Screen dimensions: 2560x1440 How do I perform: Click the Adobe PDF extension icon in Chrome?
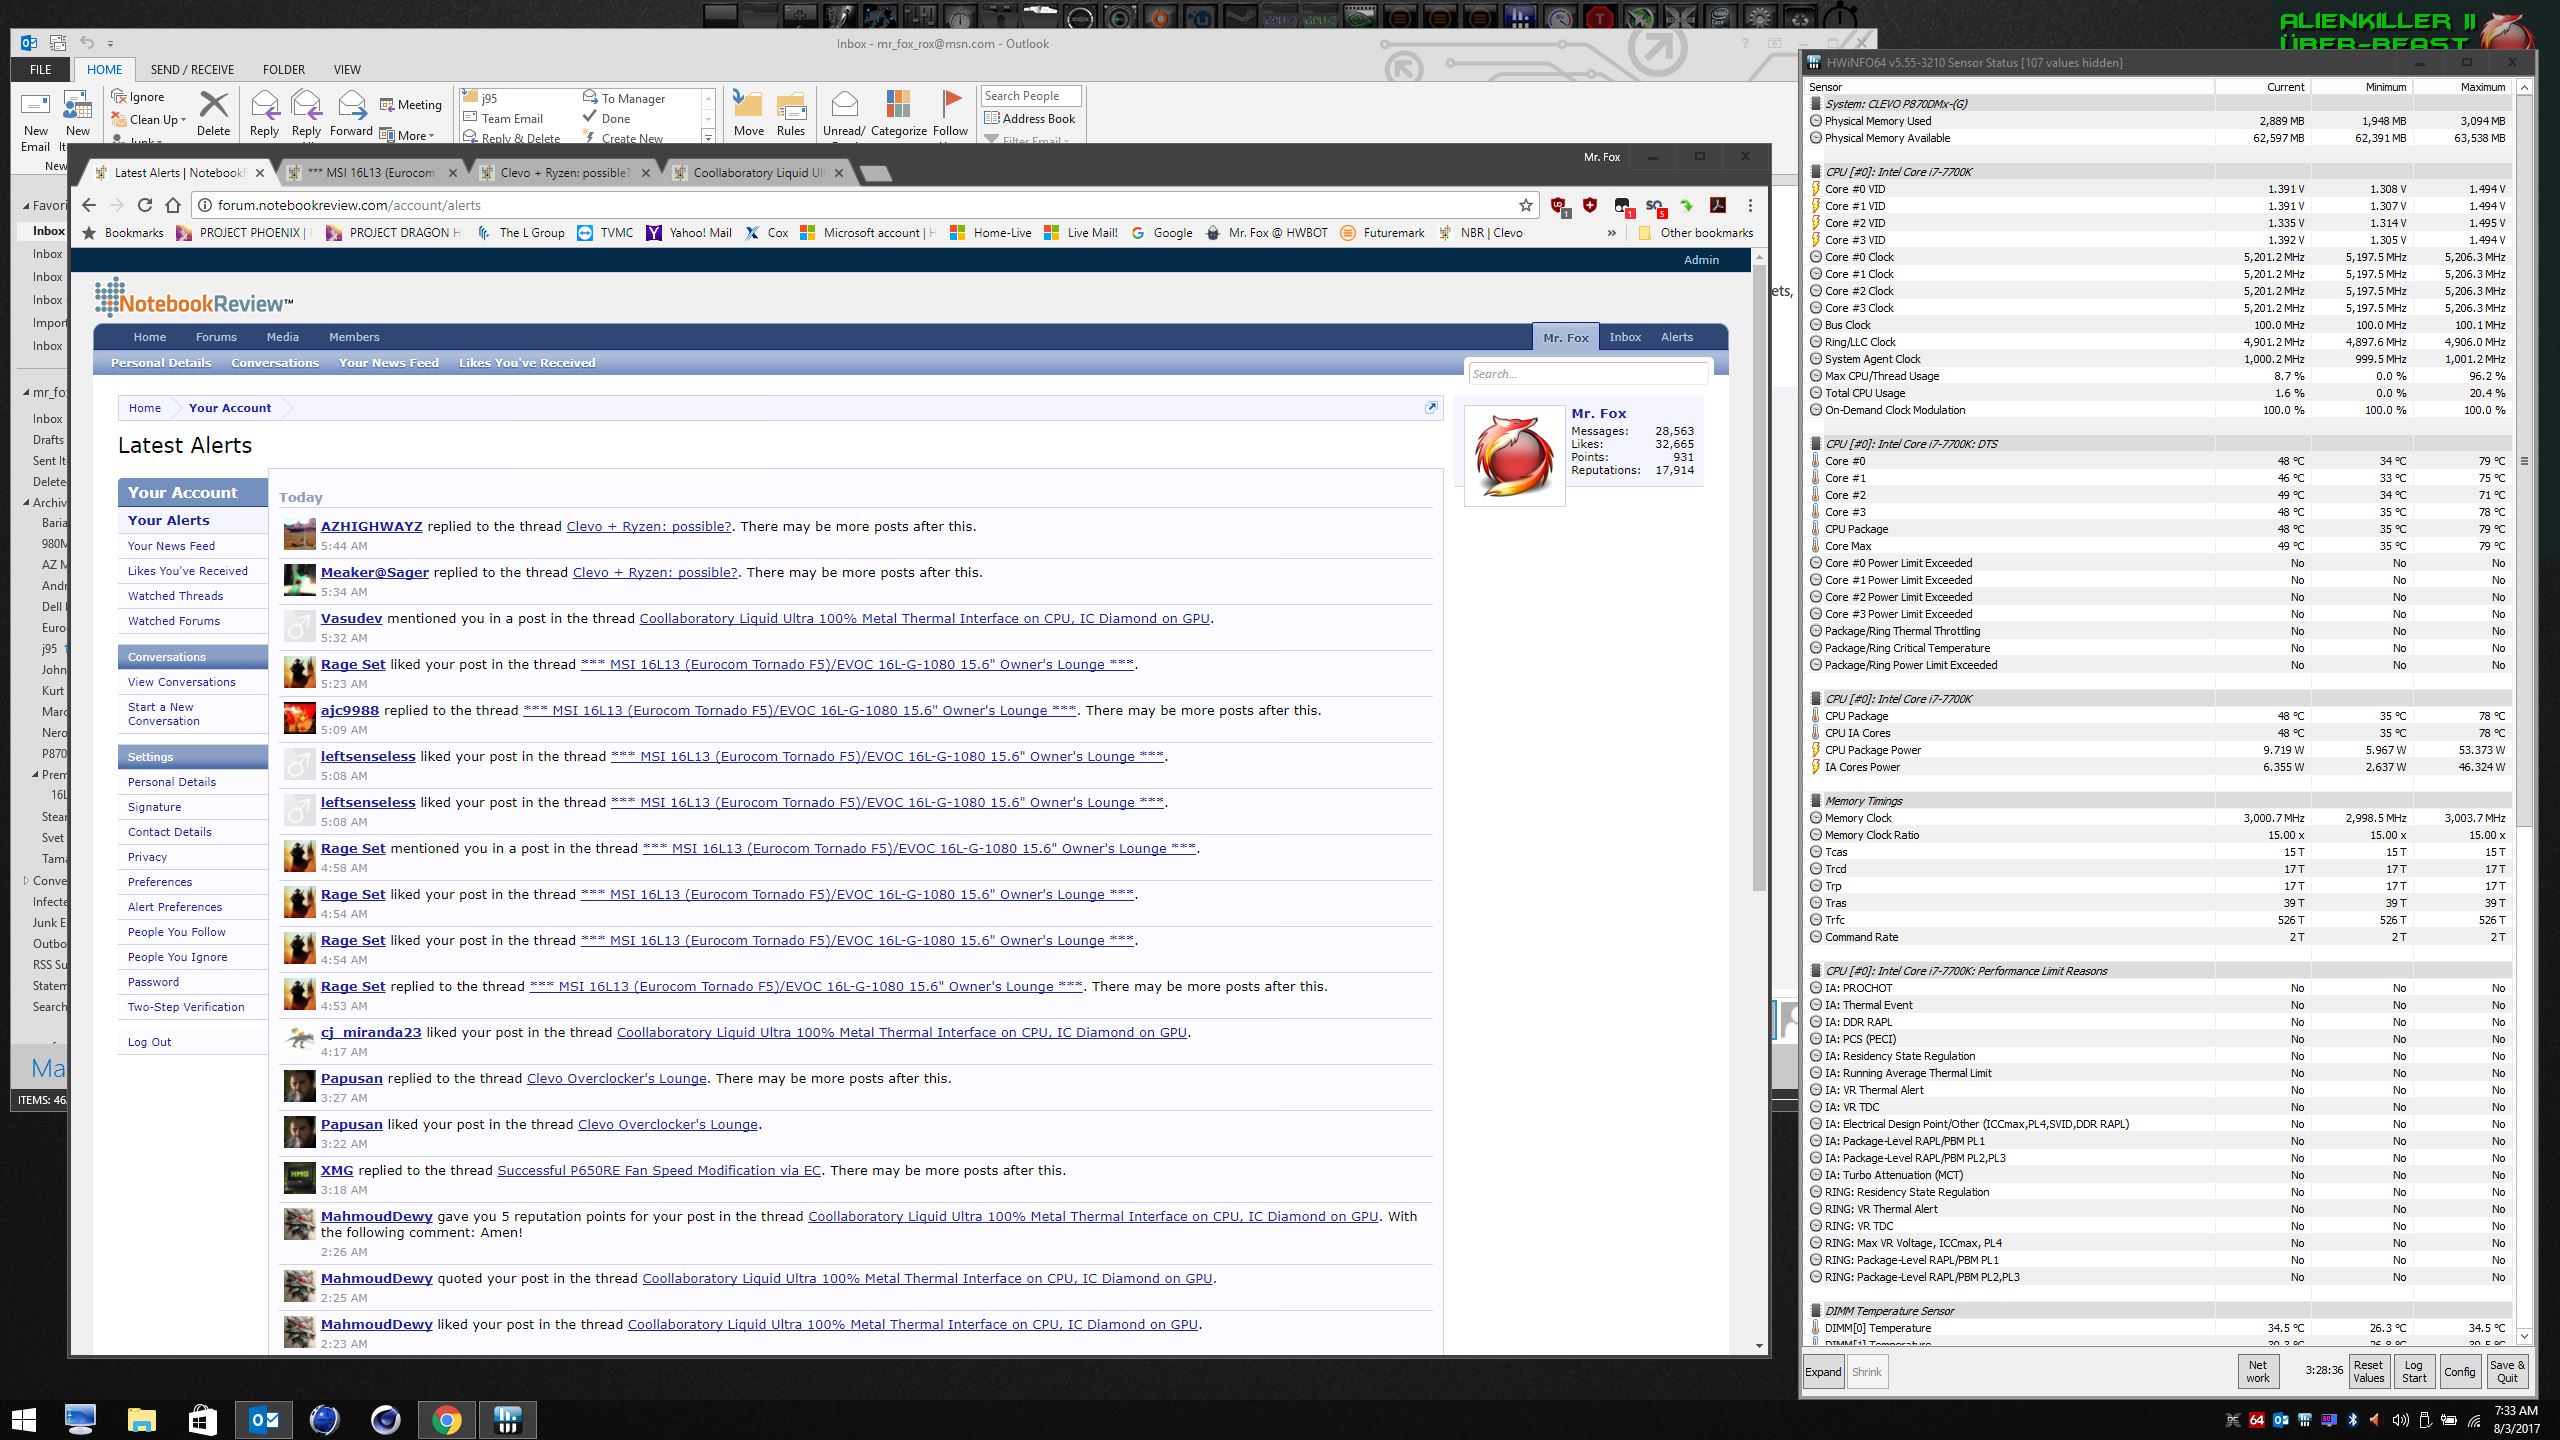[x=1718, y=205]
